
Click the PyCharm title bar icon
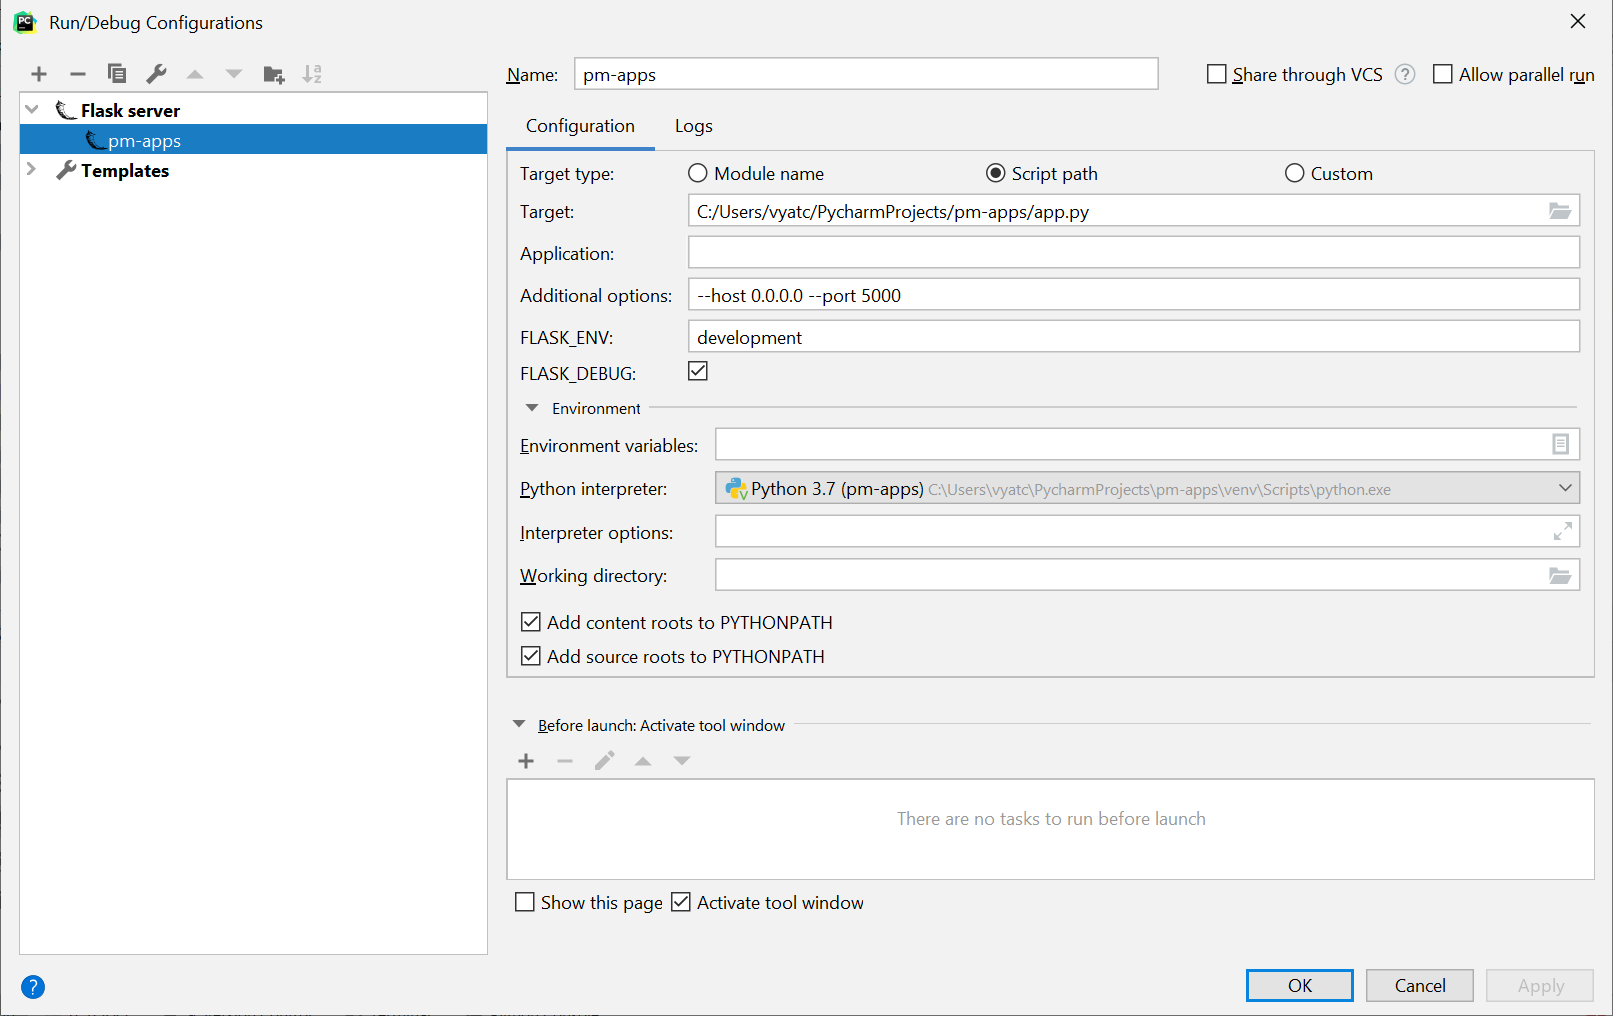click(25, 22)
